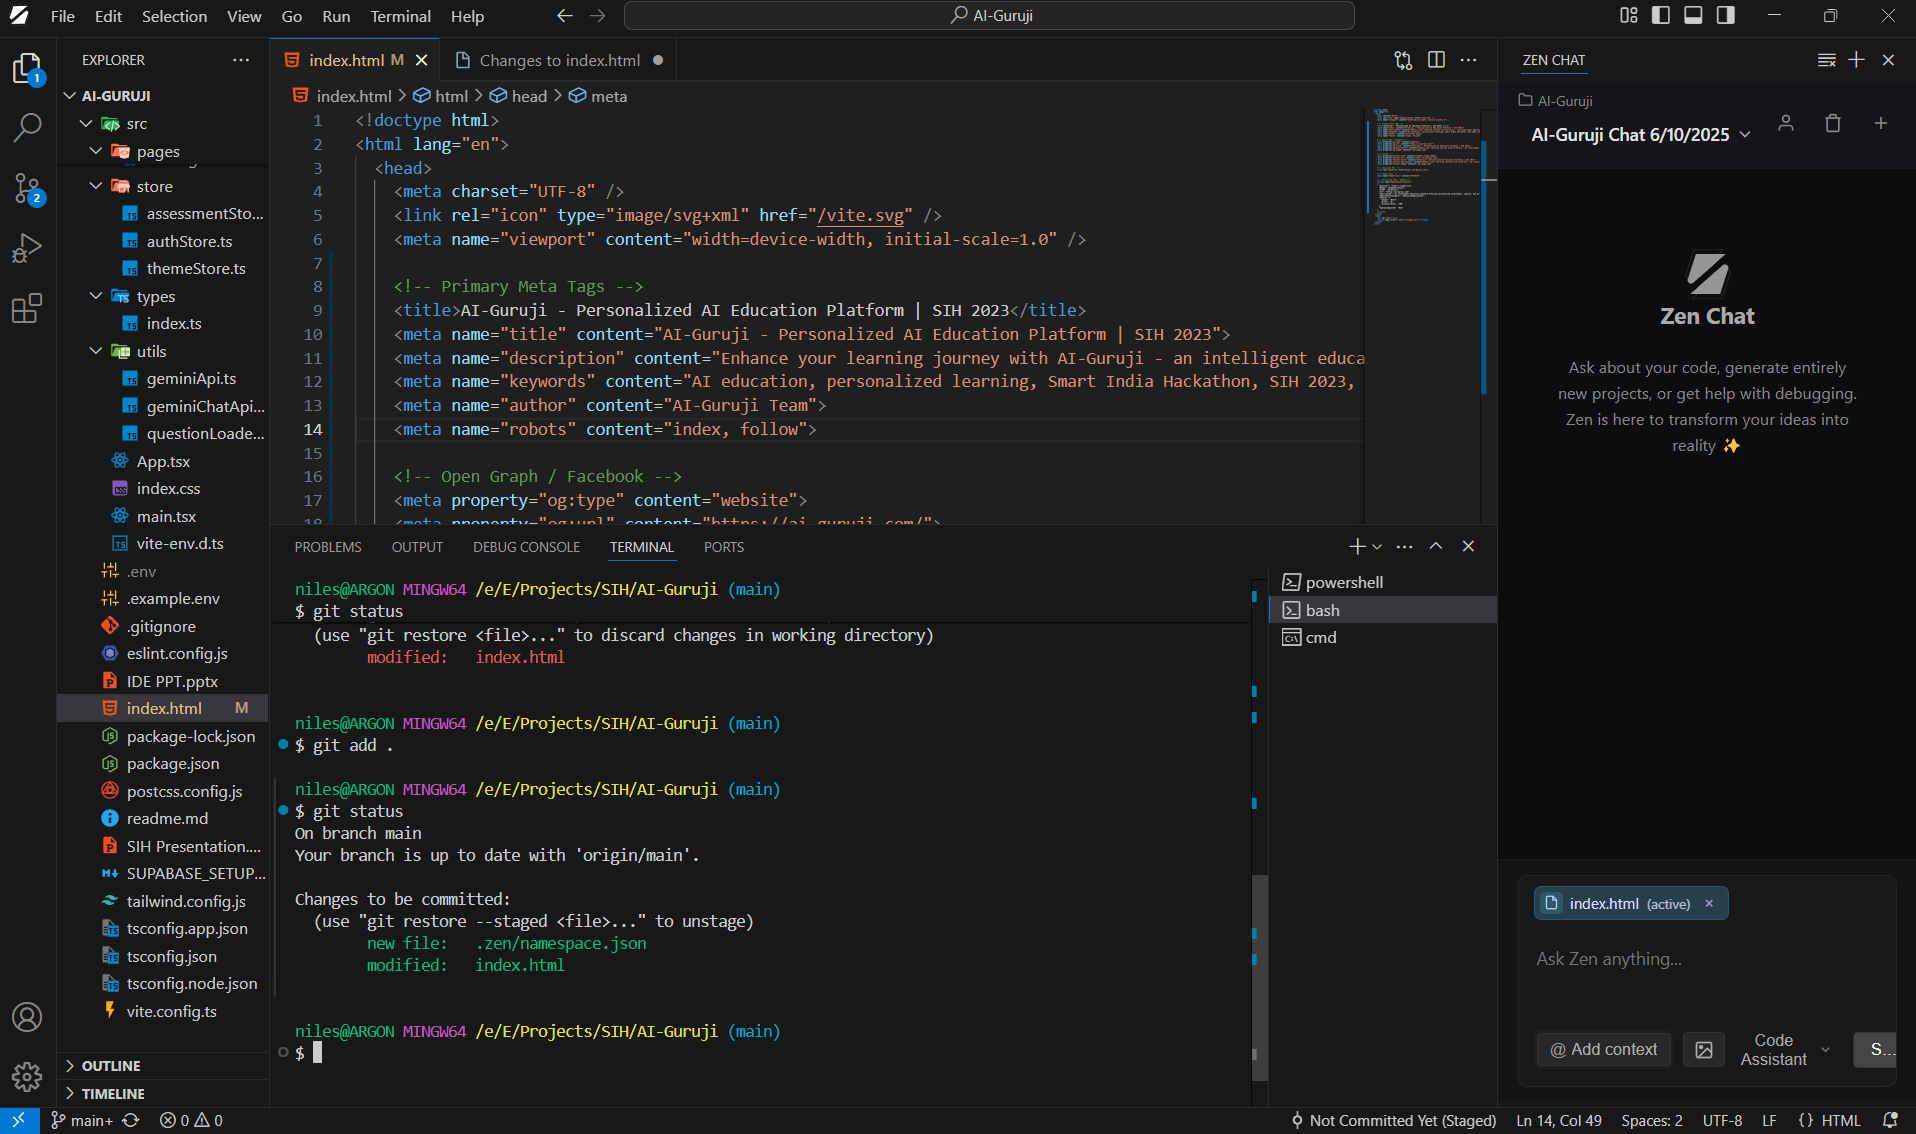The width and height of the screenshot is (1916, 1134).
Task: Open the Extensions view icon
Action: pos(27,308)
